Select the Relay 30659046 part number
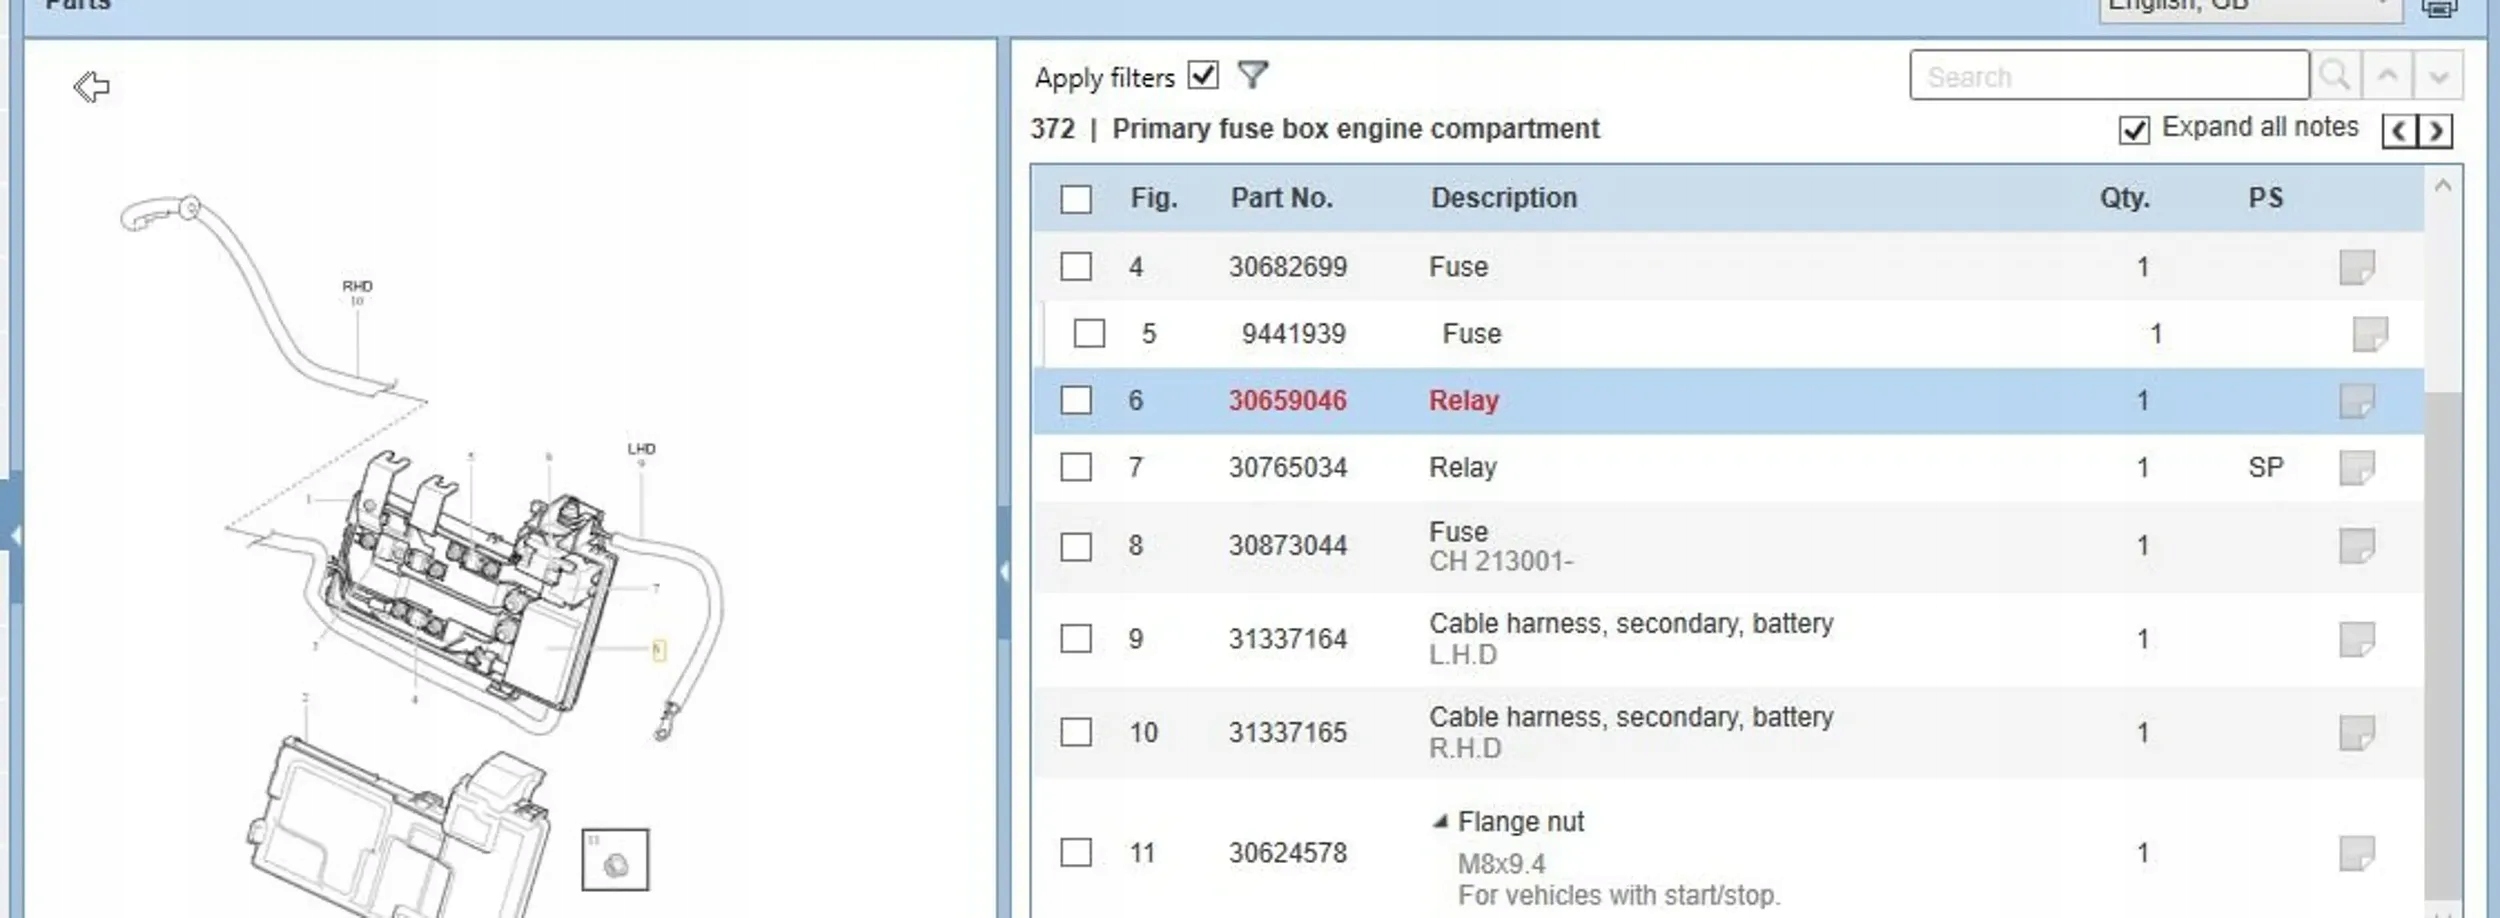Screen dimensions: 2500x918 (x=1287, y=401)
